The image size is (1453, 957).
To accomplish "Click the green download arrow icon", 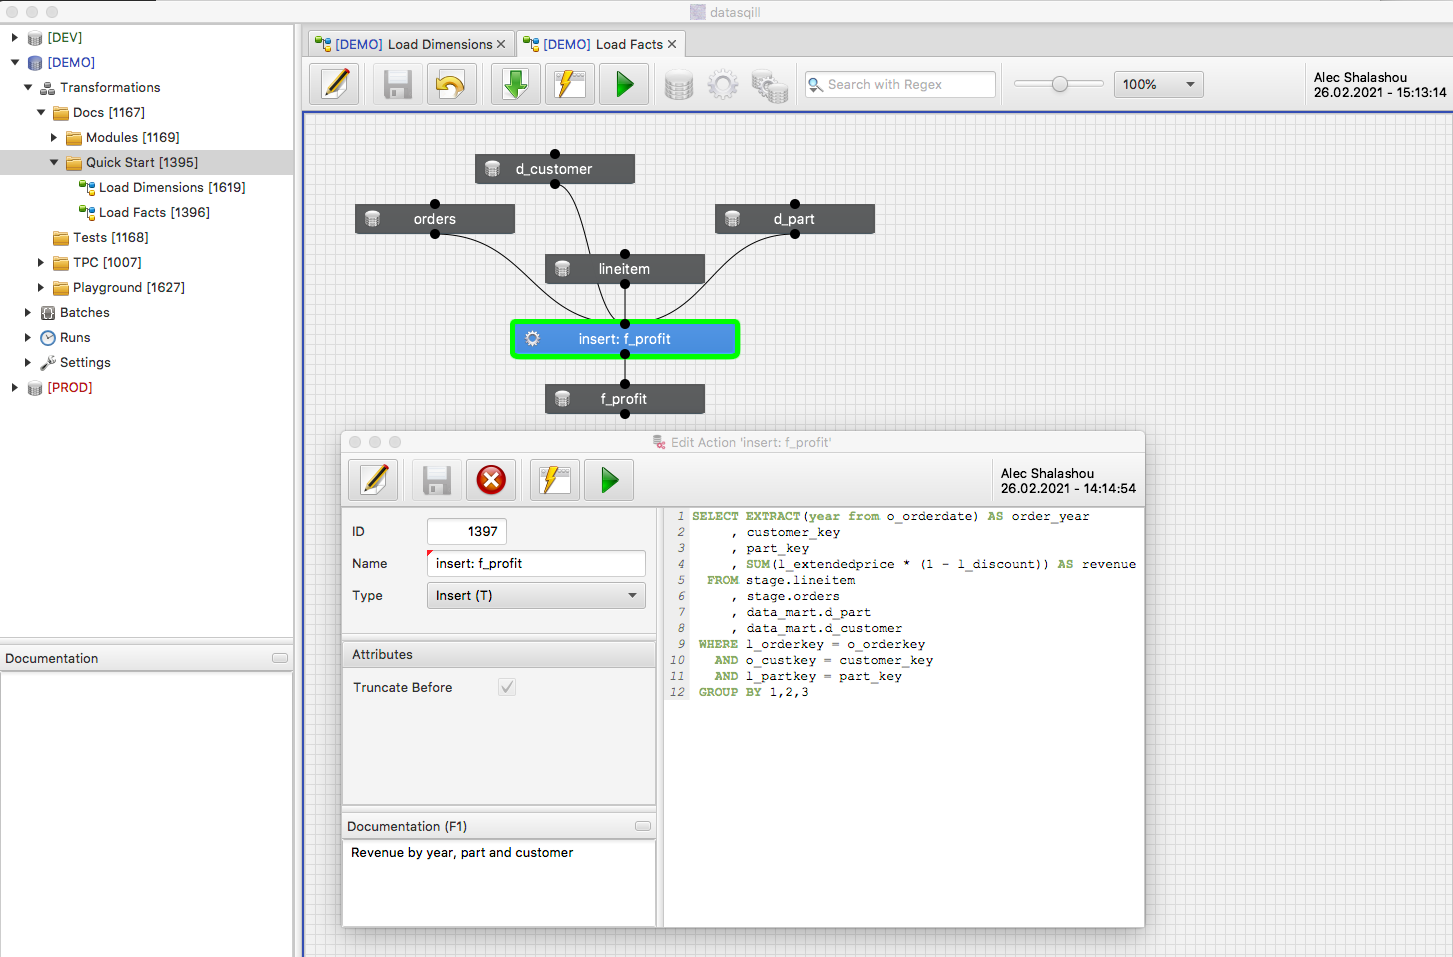I will 515,84.
